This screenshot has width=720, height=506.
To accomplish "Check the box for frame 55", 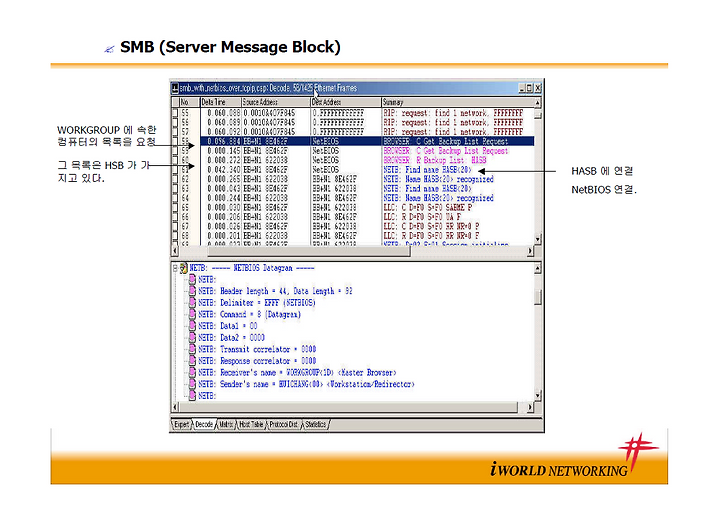I will click(175, 113).
